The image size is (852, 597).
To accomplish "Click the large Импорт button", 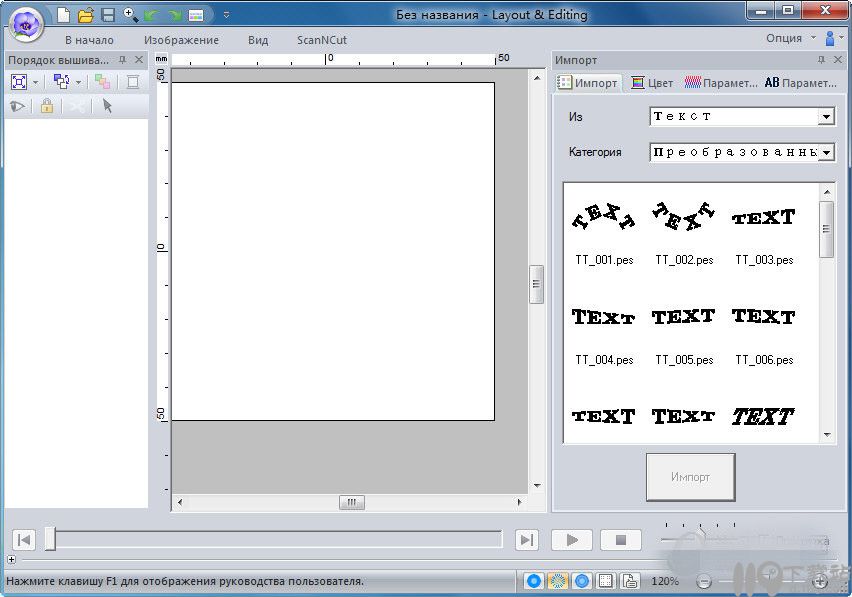I will point(691,477).
